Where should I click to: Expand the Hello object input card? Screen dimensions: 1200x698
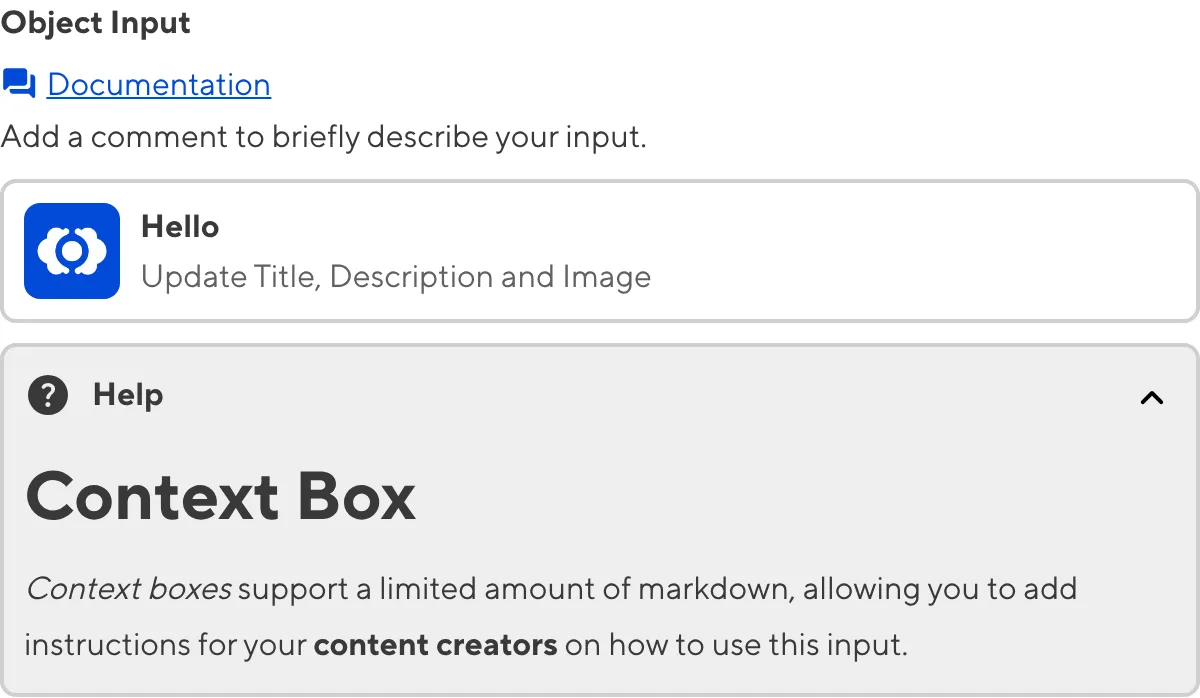[600, 251]
